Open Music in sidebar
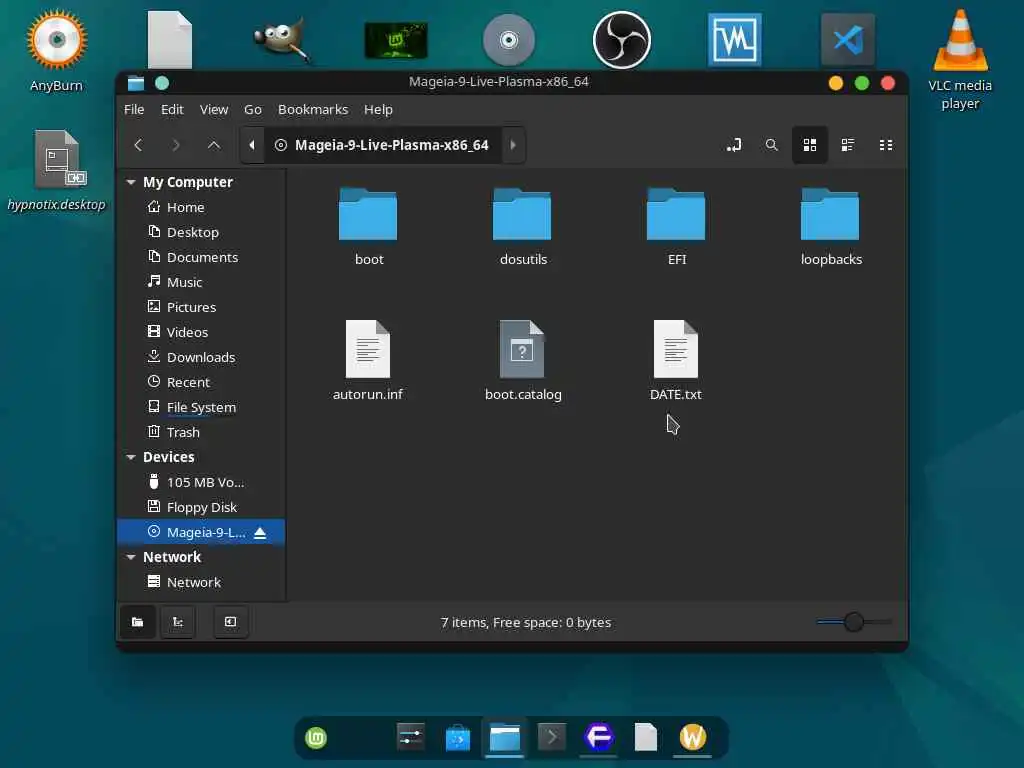The width and height of the screenshot is (1024, 768). [201, 282]
